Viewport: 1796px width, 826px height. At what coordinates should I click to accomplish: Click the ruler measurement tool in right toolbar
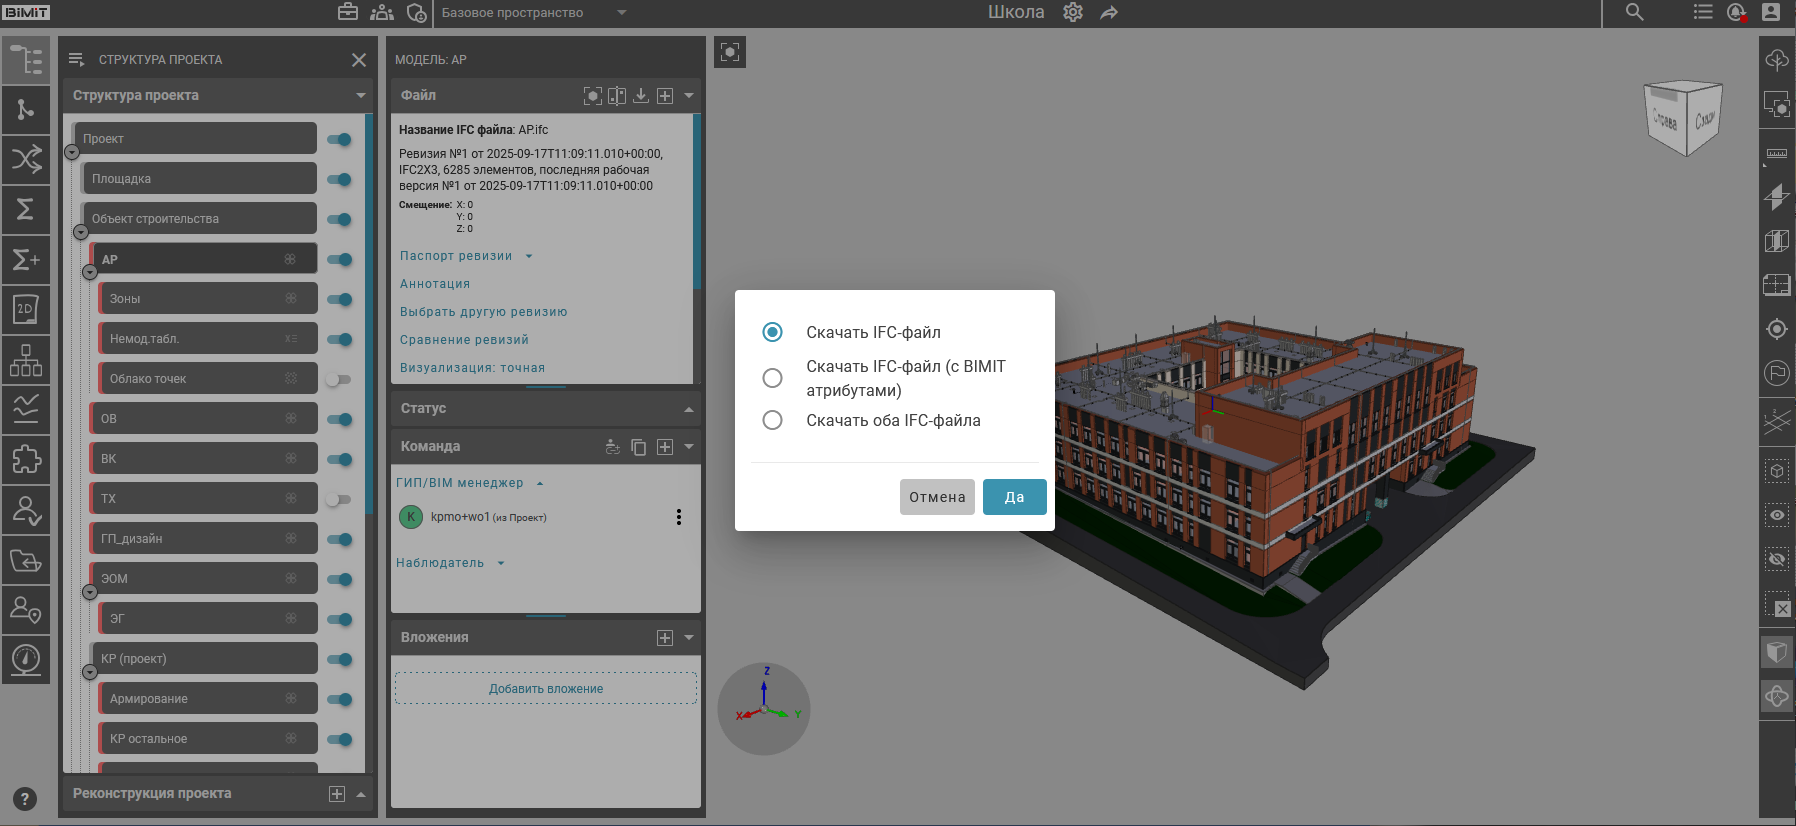click(1776, 153)
